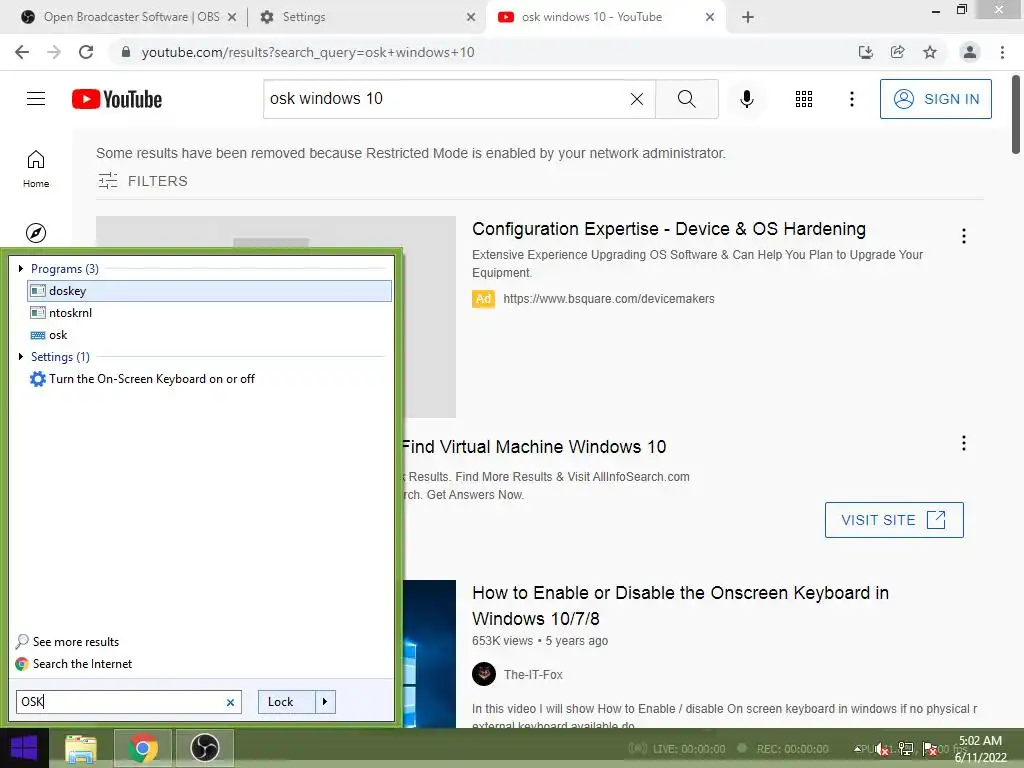Click the YouTube search magnifier button
The width and height of the screenshot is (1024, 768).
tap(686, 99)
